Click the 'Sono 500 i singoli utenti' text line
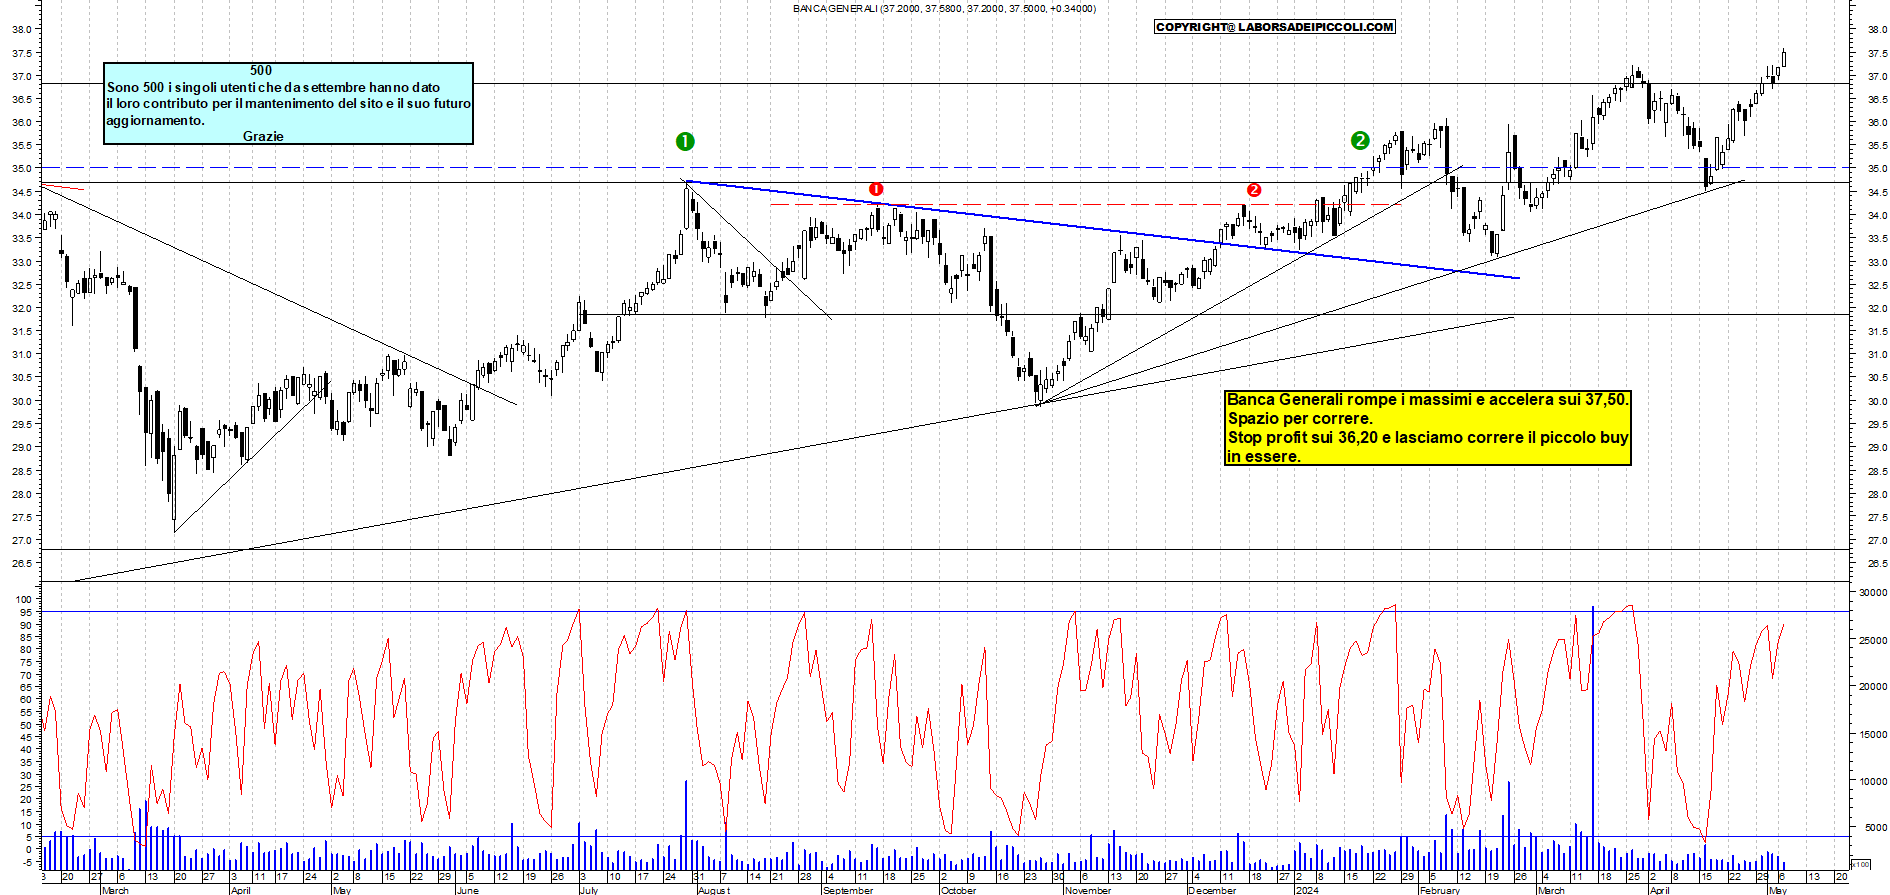1890x895 pixels. point(273,87)
